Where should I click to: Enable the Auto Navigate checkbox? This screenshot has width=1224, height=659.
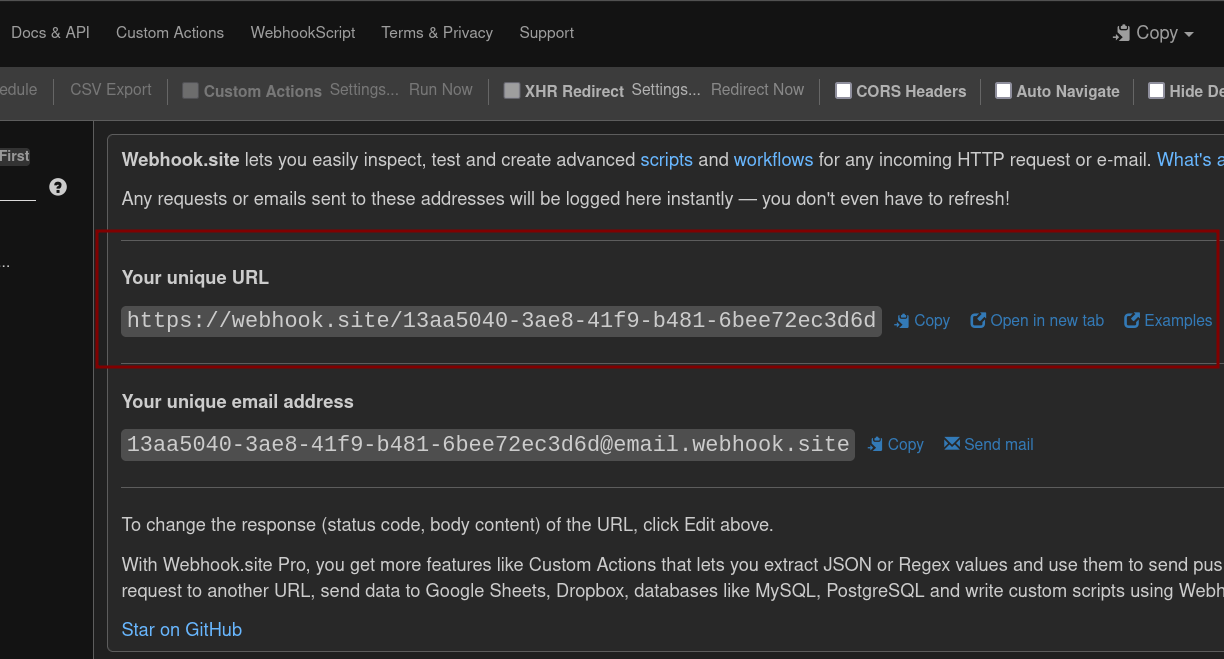pos(1004,91)
